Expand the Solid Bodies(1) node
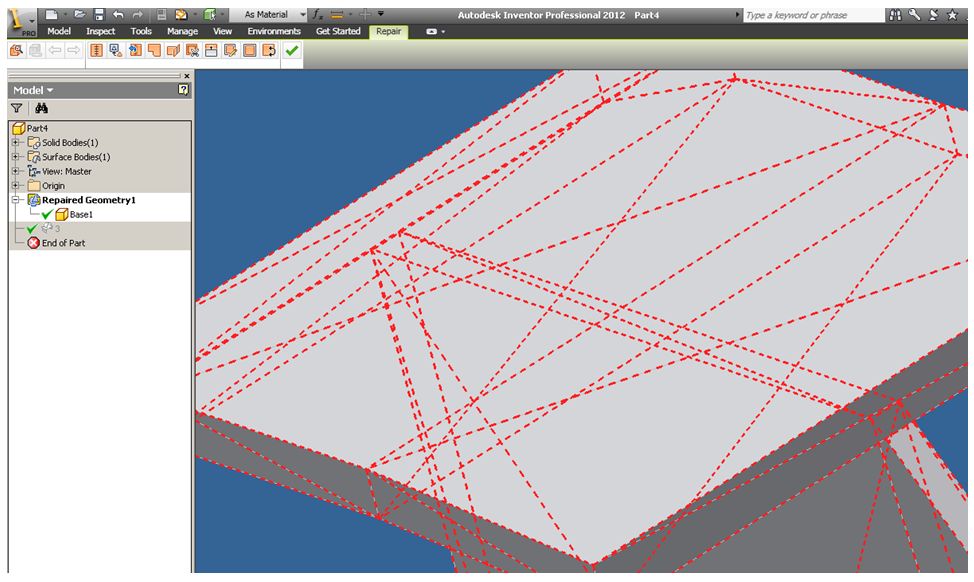The image size is (974, 582). pyautogui.click(x=16, y=142)
